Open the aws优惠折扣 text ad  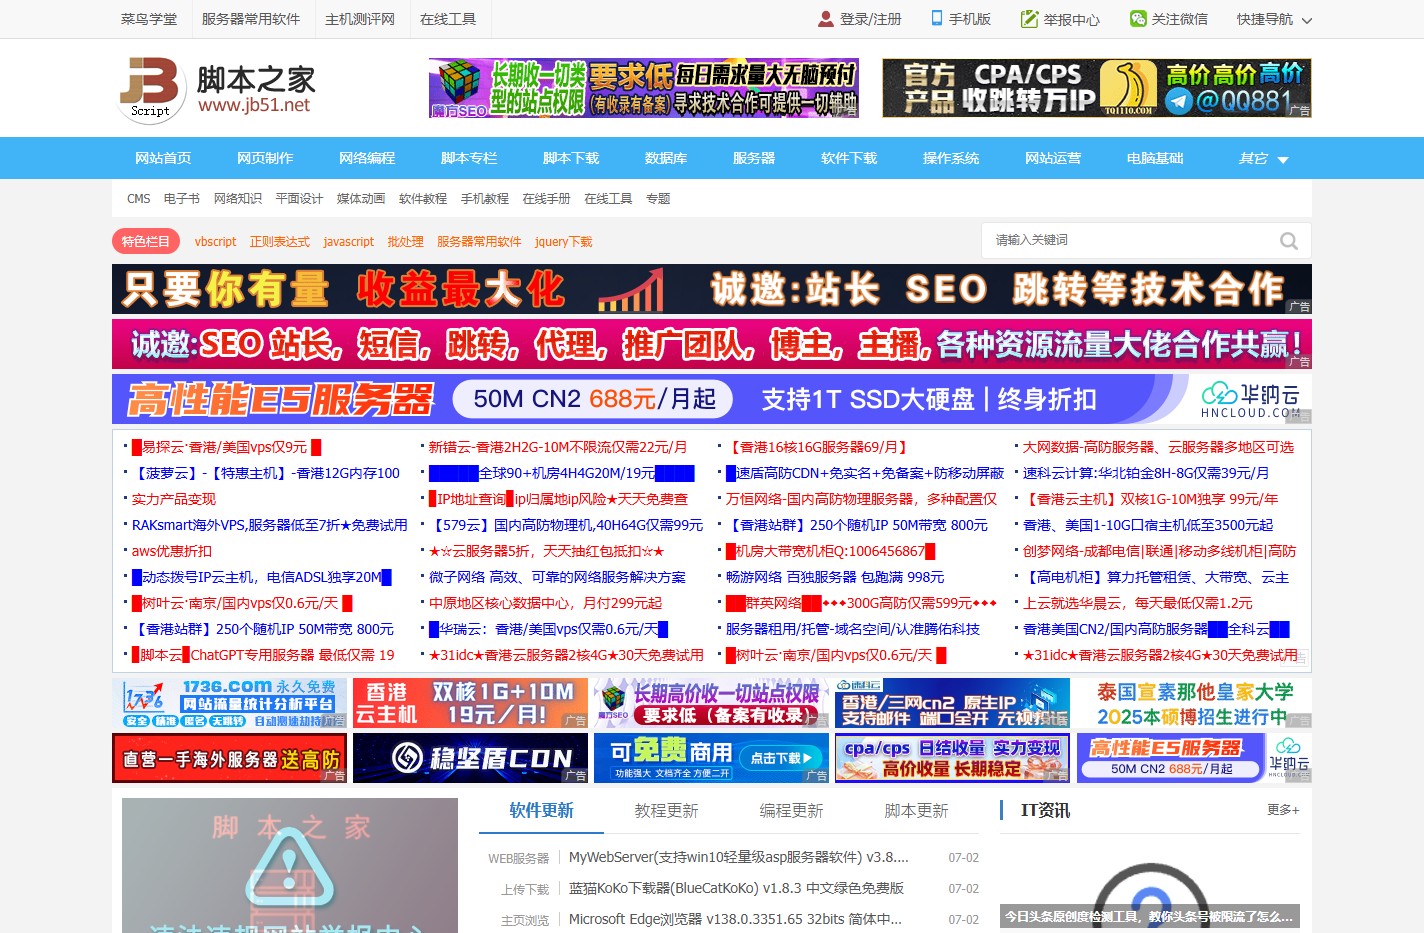(x=171, y=551)
